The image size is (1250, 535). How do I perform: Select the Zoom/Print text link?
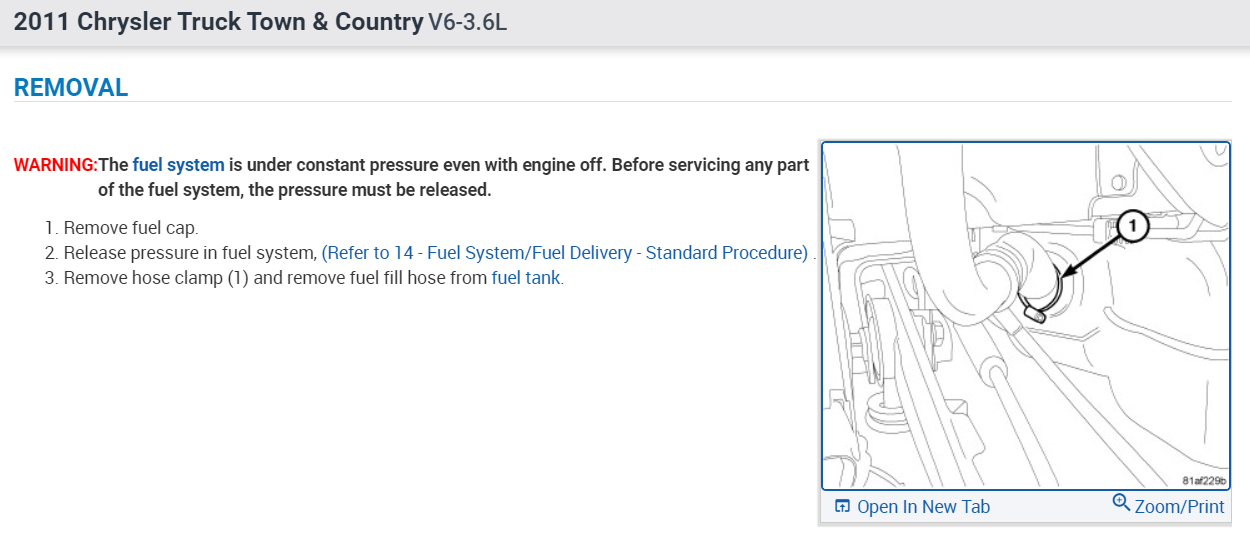tap(1179, 507)
